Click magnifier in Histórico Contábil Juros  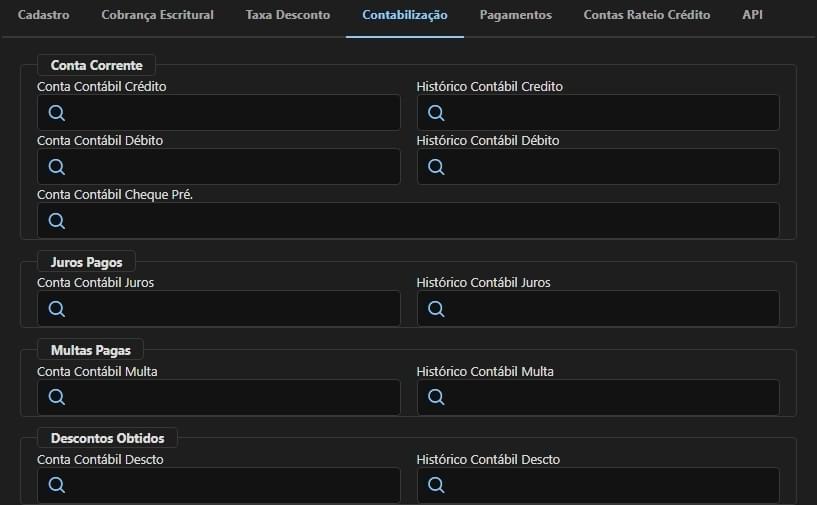[436, 309]
